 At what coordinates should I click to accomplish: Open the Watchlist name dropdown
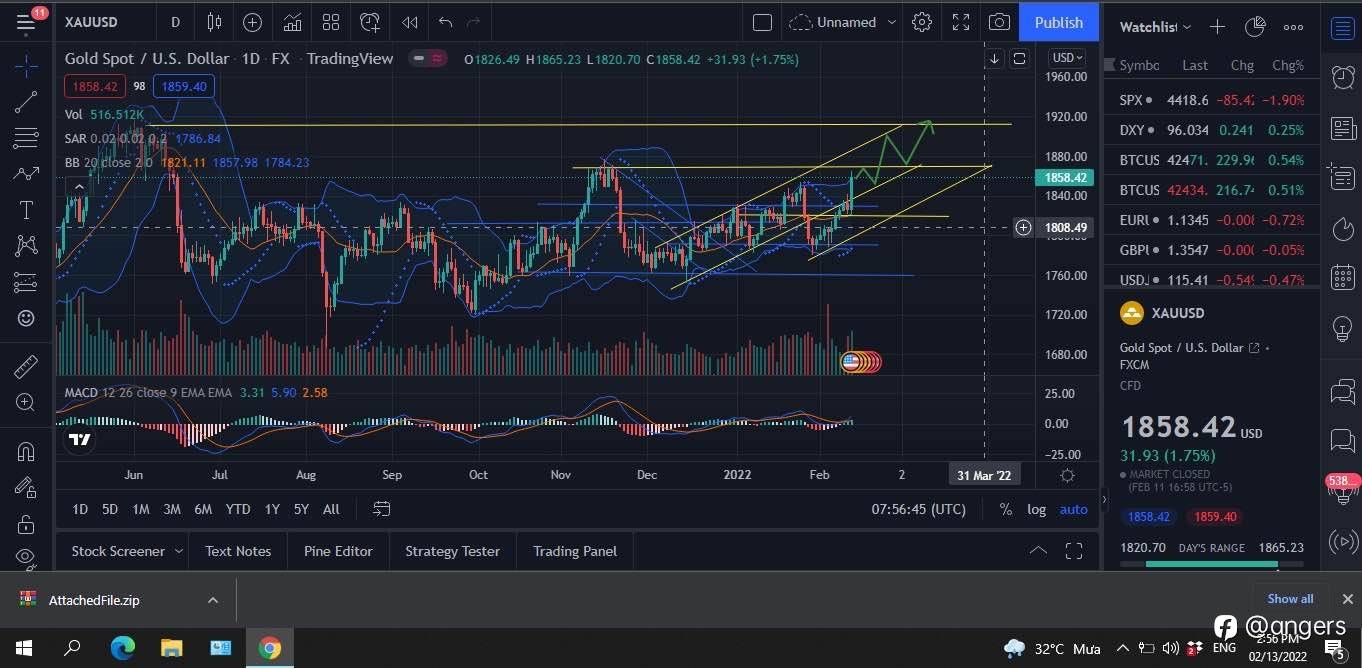[1156, 27]
